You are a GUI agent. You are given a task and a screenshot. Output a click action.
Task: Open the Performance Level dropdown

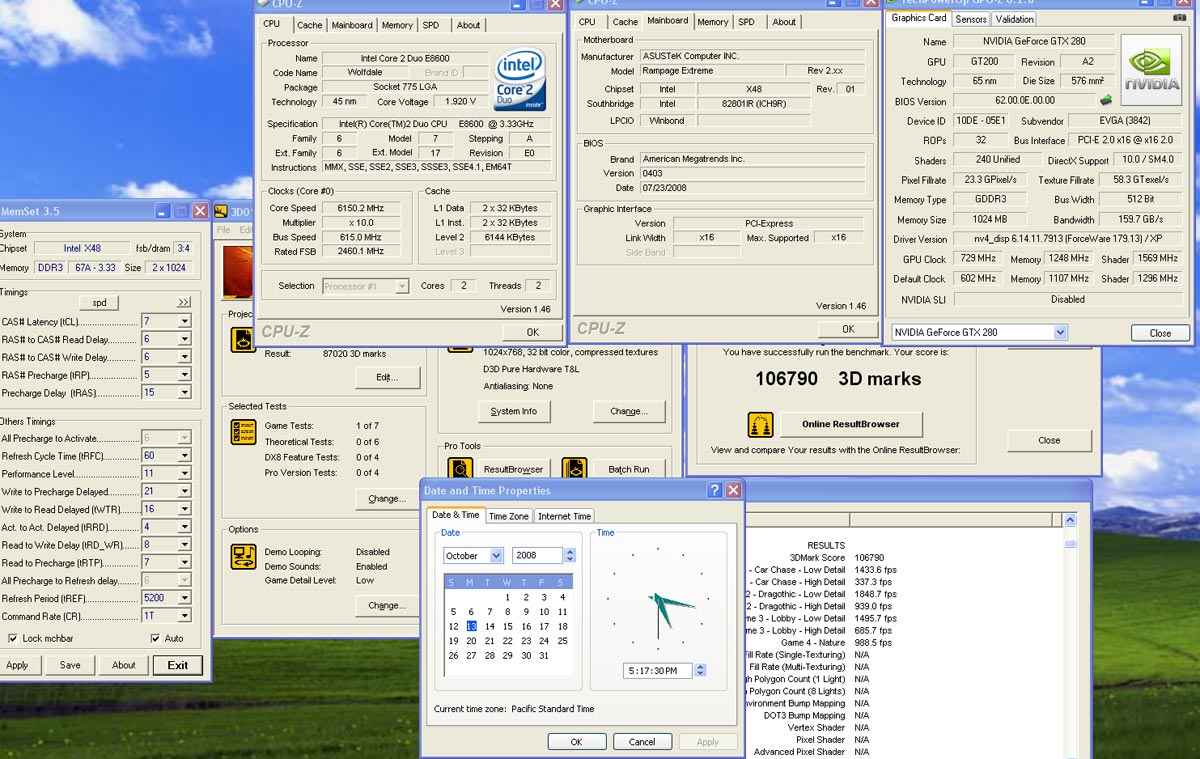[x=184, y=474]
